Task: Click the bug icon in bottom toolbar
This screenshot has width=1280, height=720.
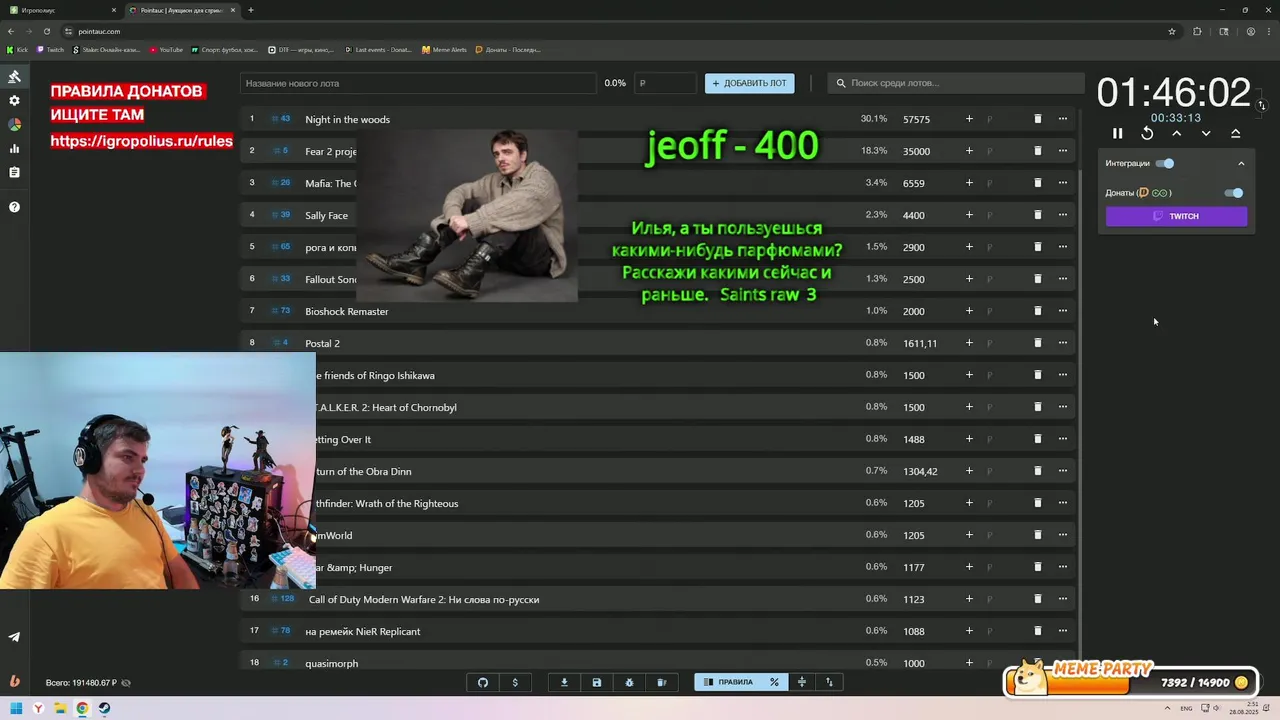Action: pos(629,682)
